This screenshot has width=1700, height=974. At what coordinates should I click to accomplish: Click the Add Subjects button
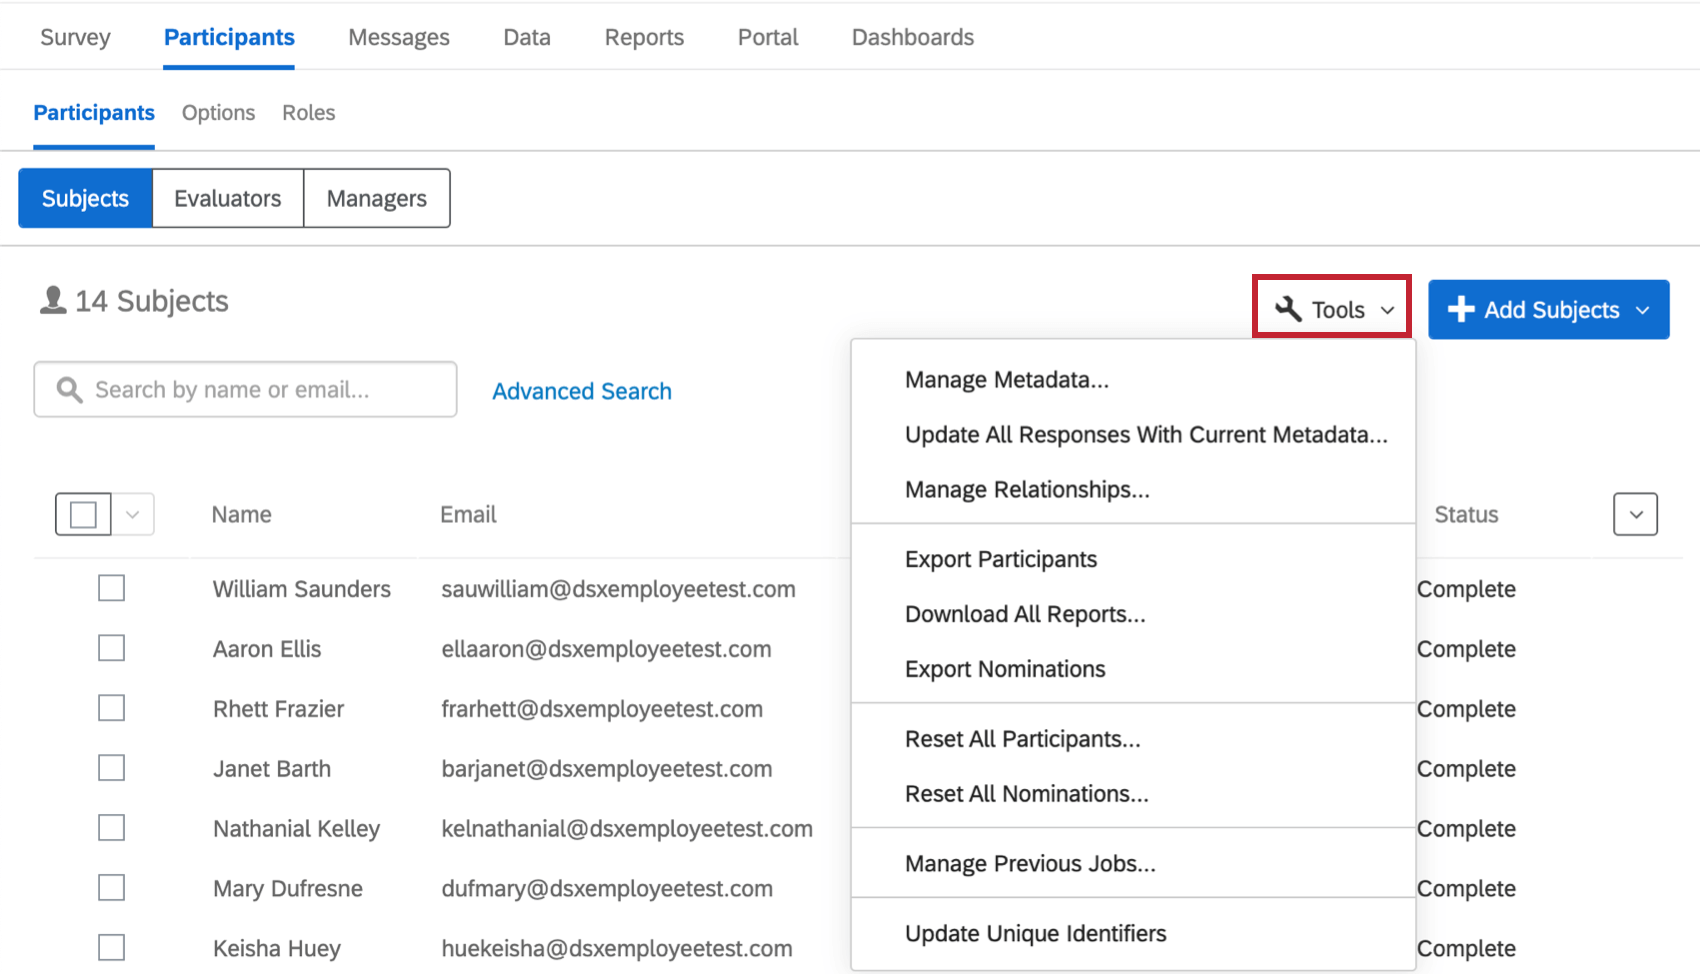1548,309
